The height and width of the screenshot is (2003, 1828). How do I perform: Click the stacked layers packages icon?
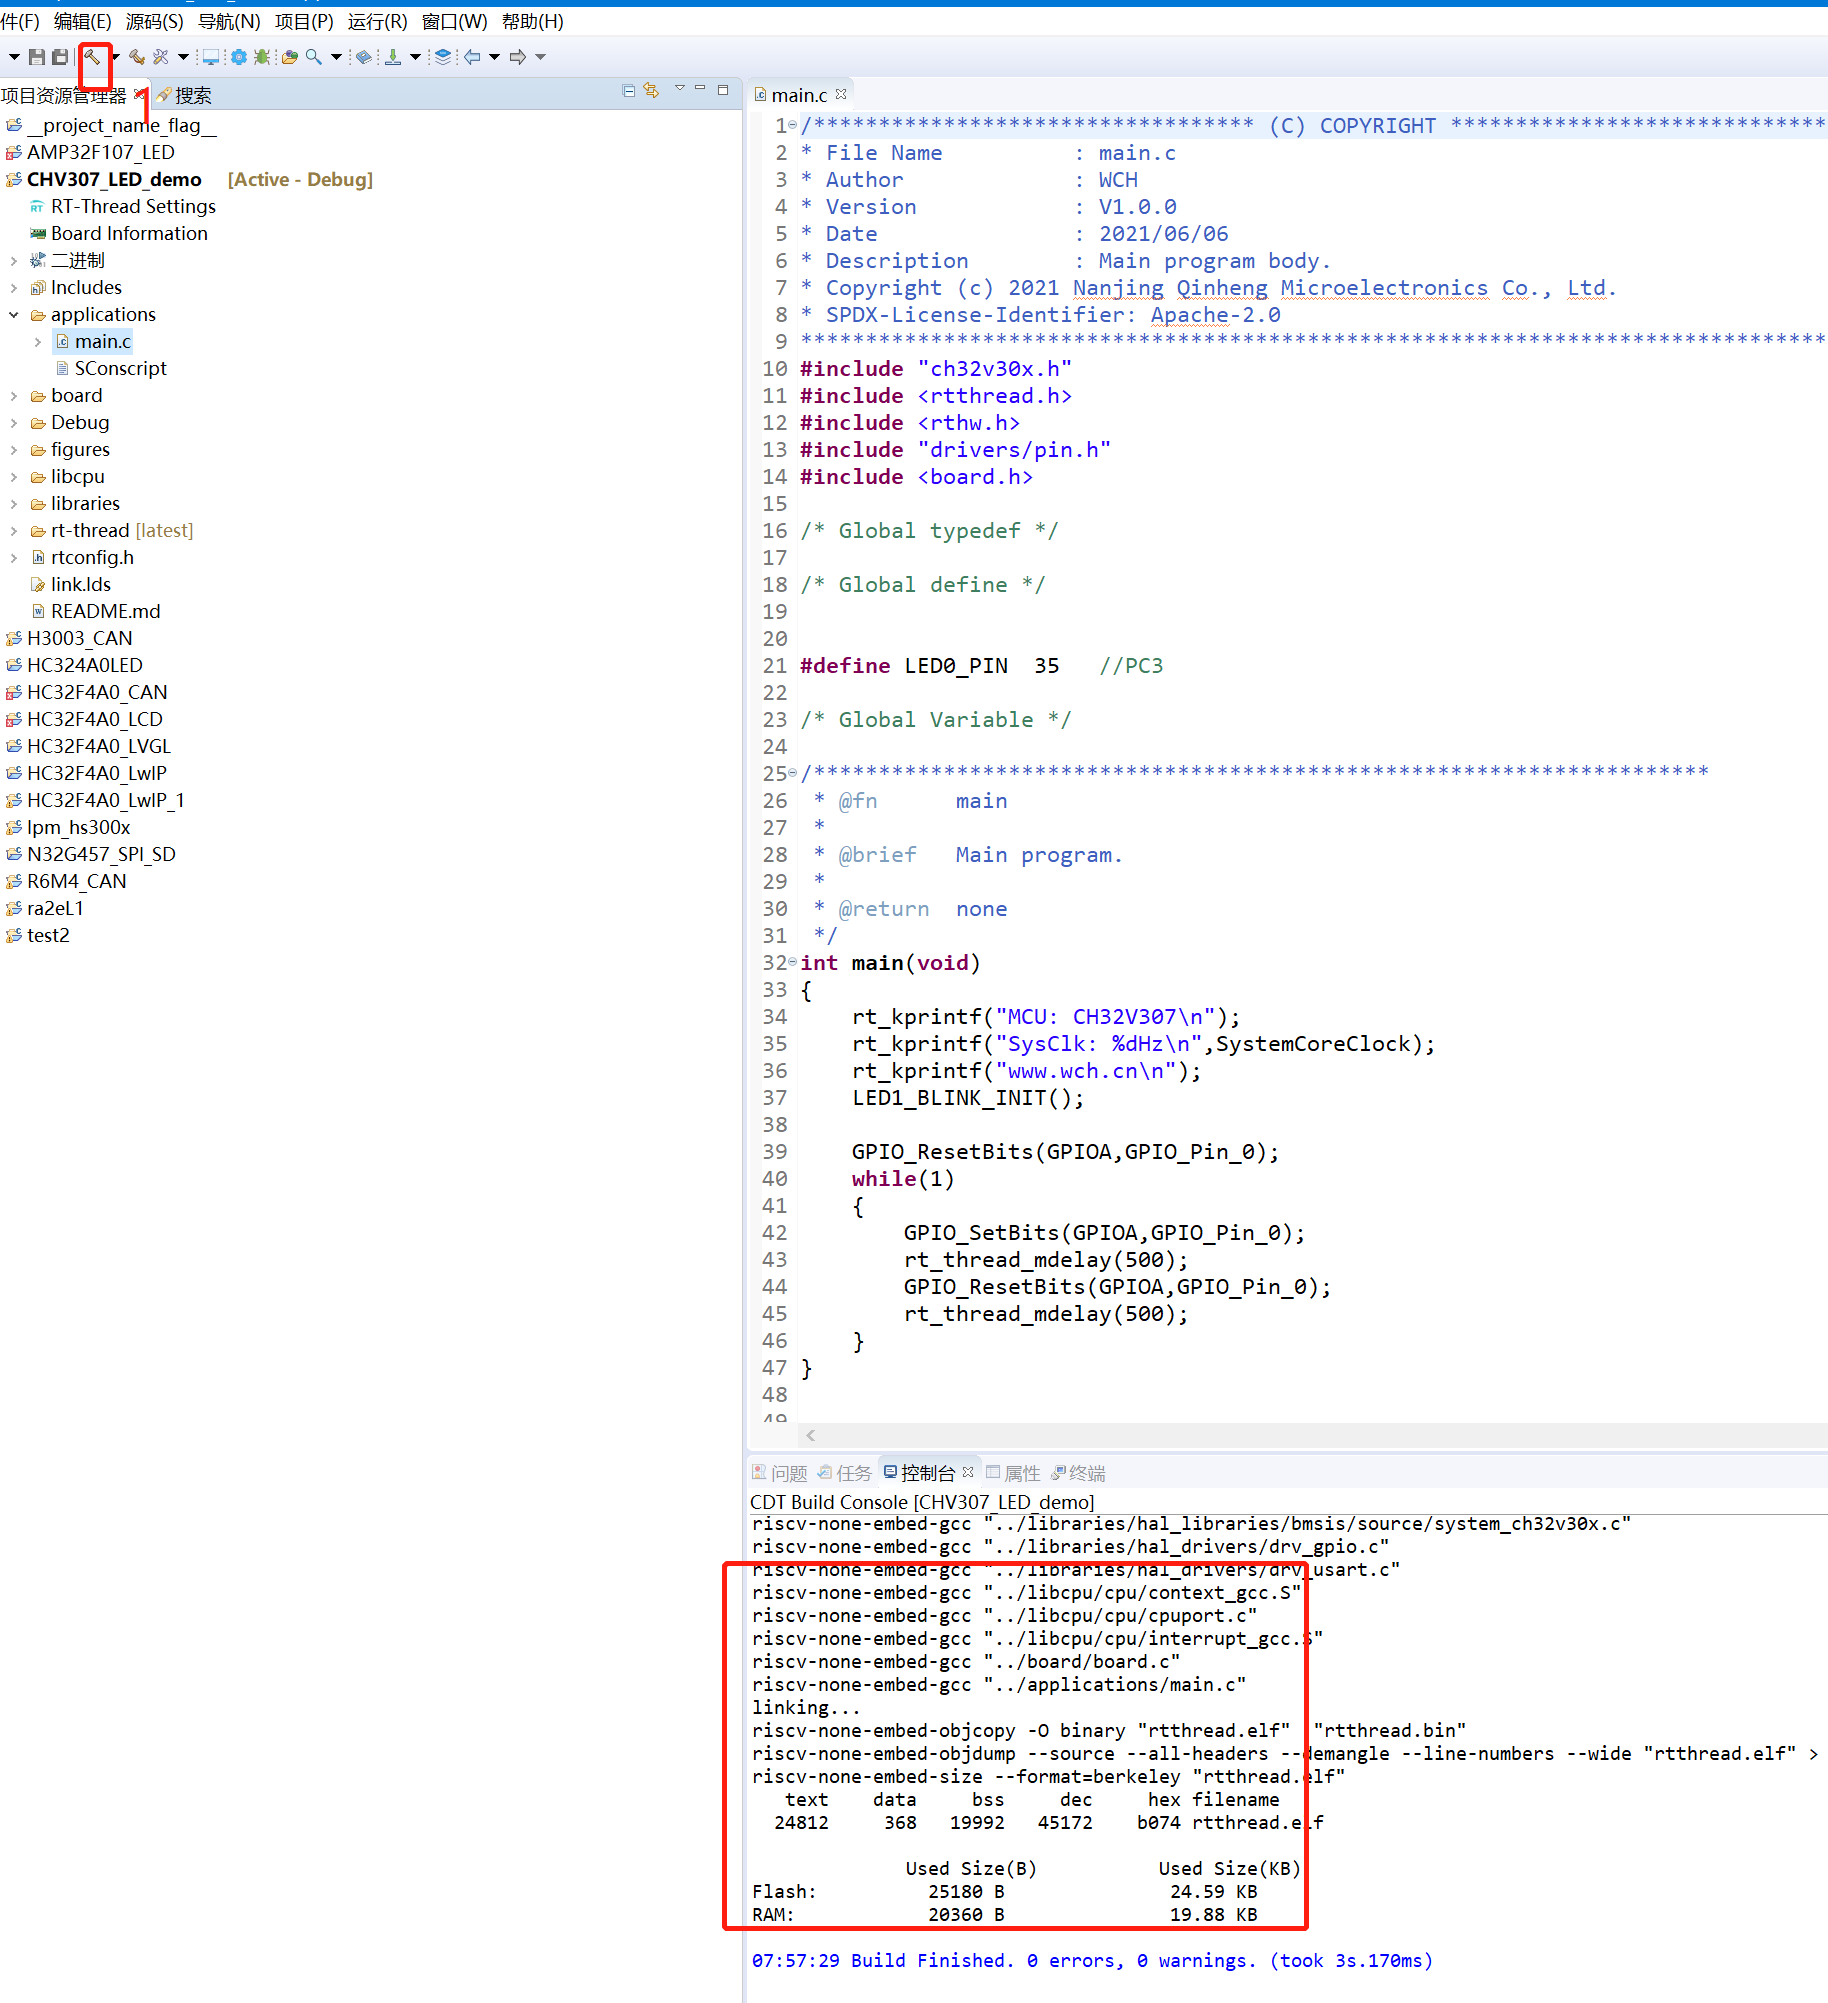(x=443, y=57)
